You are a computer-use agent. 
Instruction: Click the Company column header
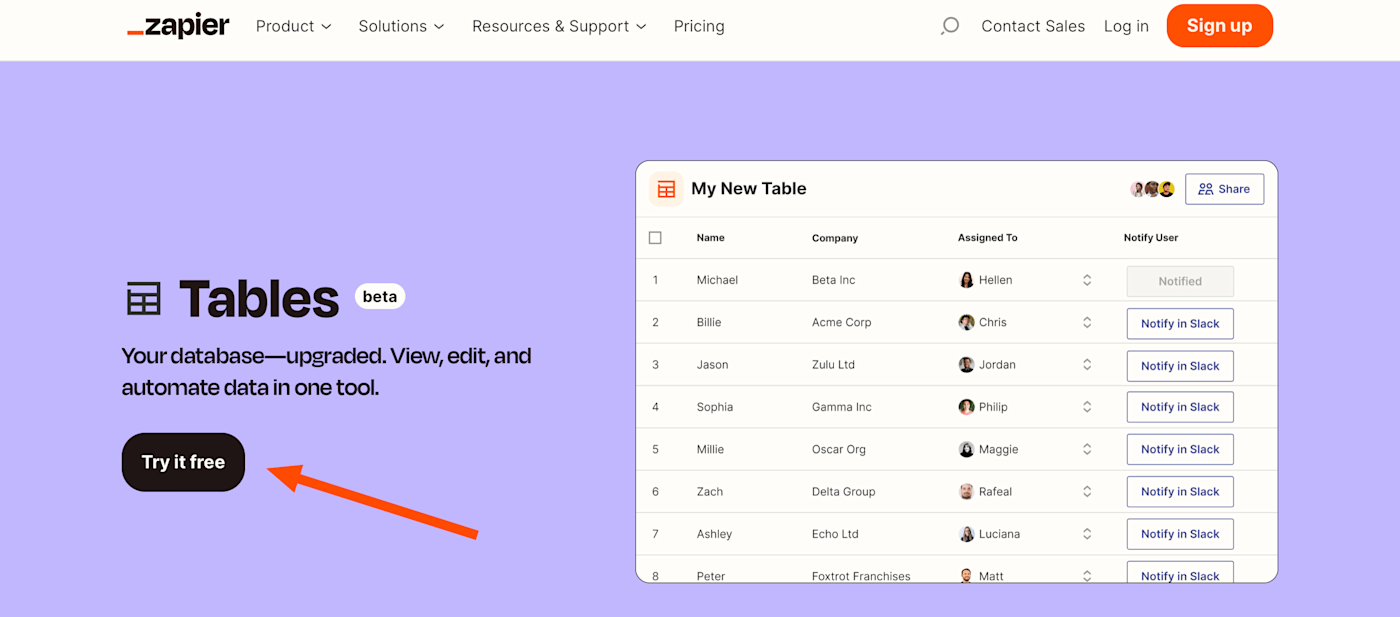coord(835,238)
